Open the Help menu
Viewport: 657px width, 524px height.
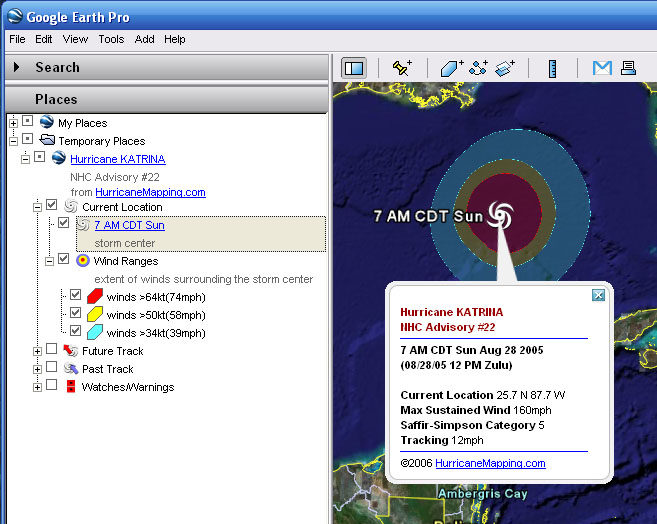click(x=175, y=39)
